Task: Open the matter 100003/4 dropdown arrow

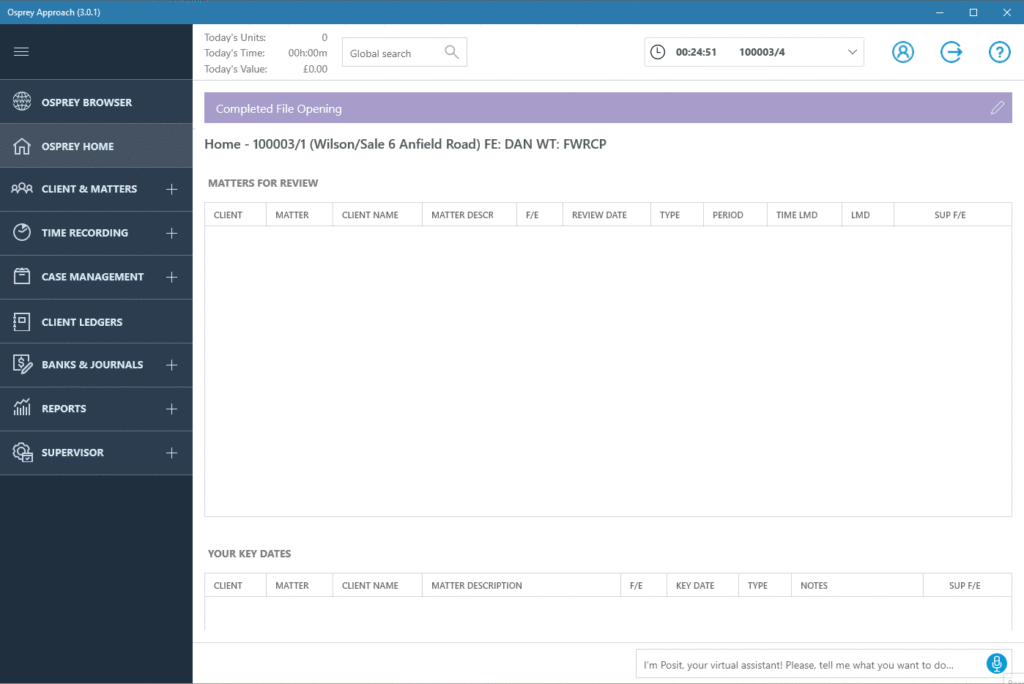Action: coord(852,52)
